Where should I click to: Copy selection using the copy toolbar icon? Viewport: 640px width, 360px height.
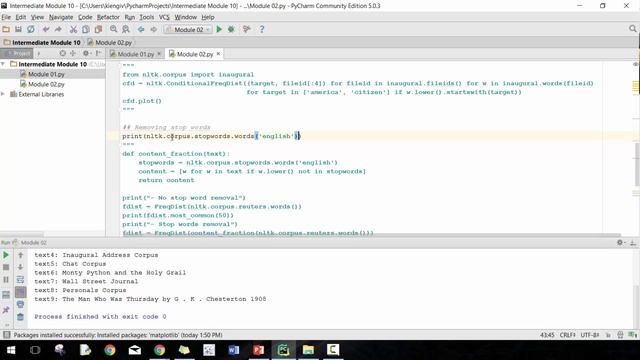[86, 29]
